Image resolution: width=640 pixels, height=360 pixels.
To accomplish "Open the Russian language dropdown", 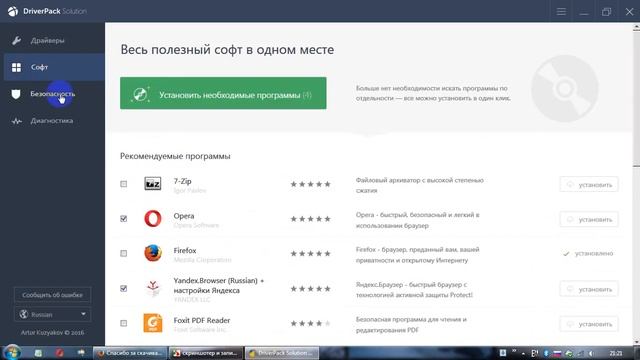I will point(52,314).
